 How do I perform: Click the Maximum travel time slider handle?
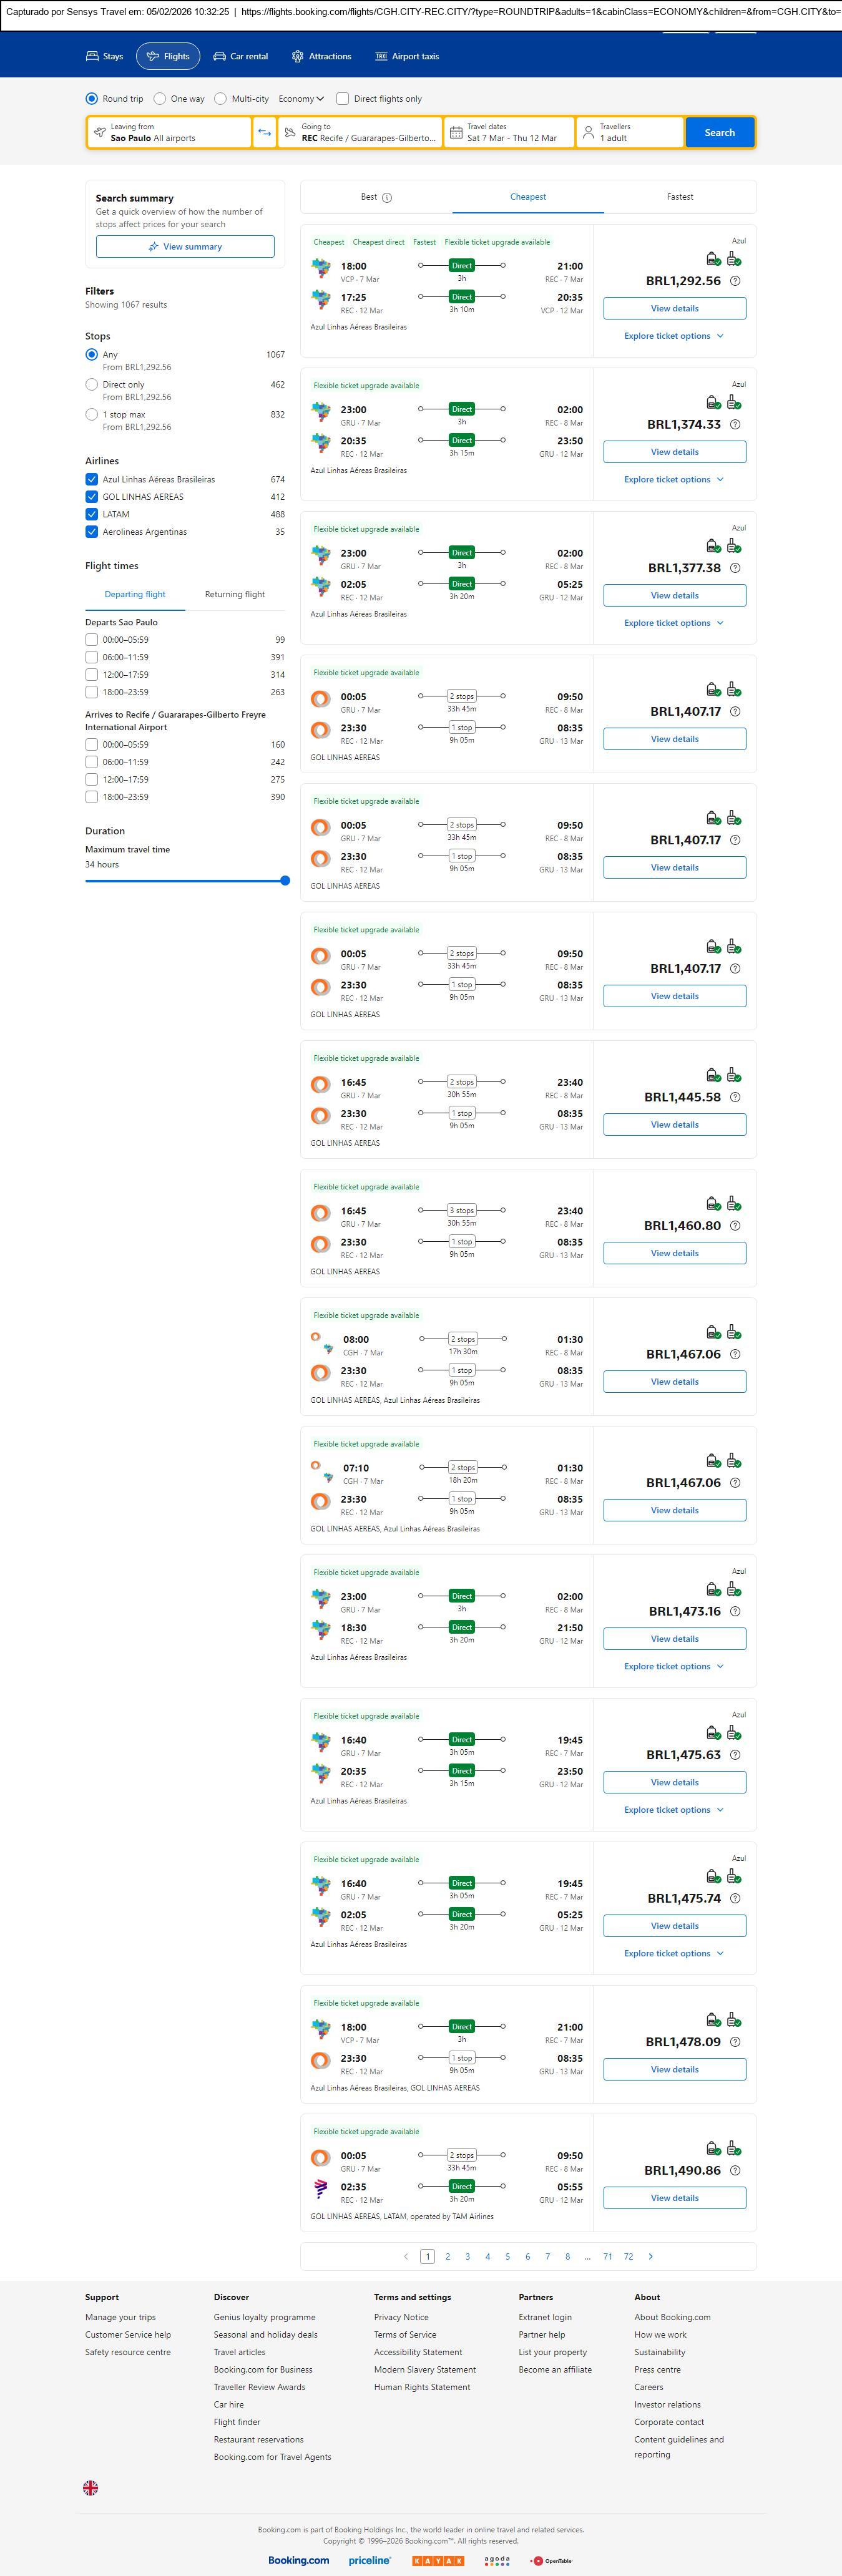[x=285, y=881]
